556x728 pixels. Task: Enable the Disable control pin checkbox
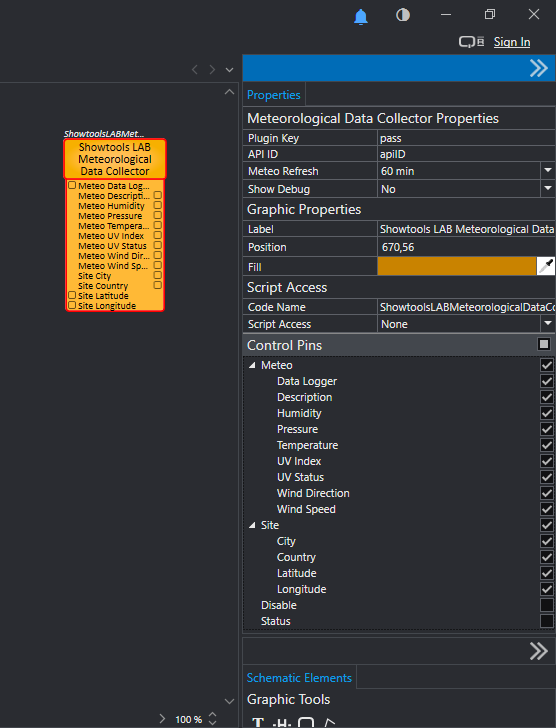click(547, 605)
